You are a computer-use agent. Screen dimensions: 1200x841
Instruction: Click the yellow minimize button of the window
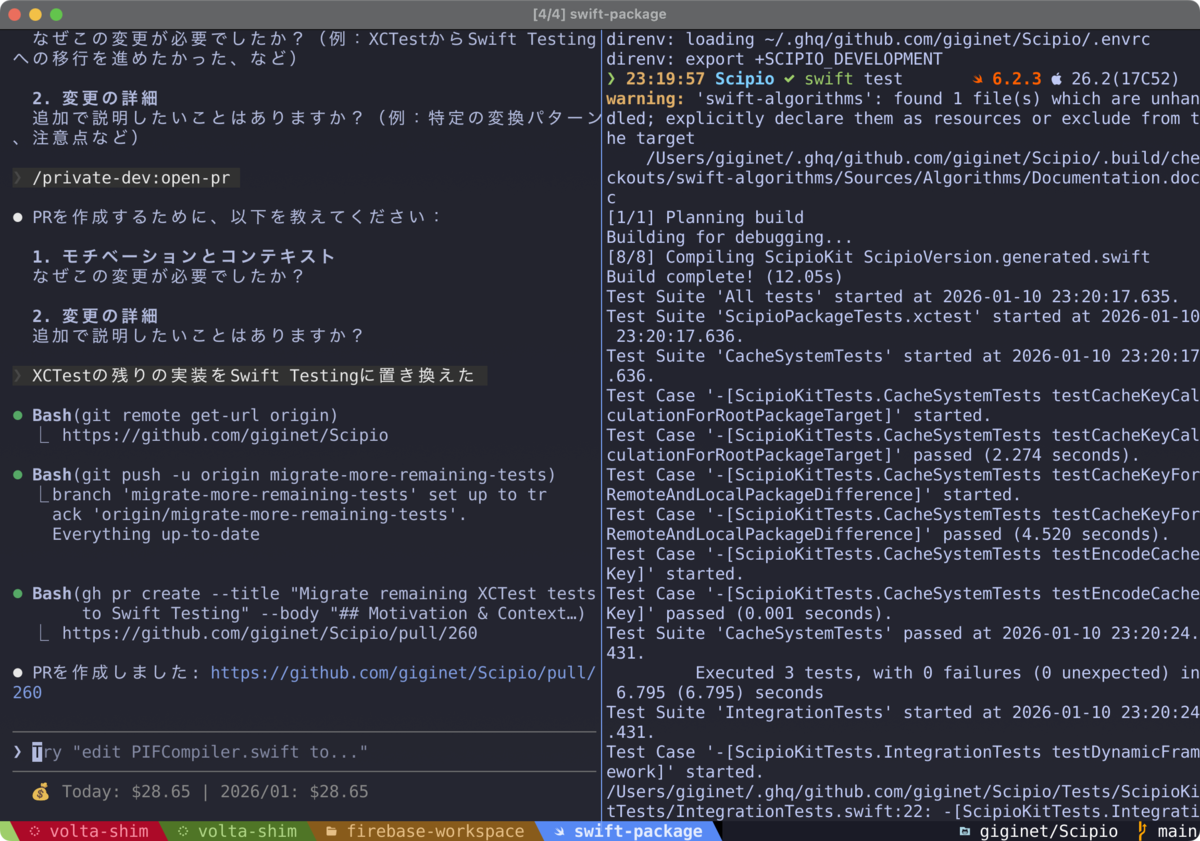[x=36, y=15]
